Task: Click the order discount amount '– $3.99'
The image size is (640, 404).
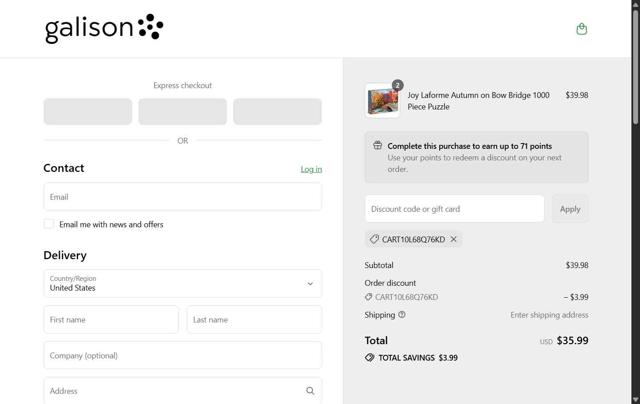Action: click(576, 297)
